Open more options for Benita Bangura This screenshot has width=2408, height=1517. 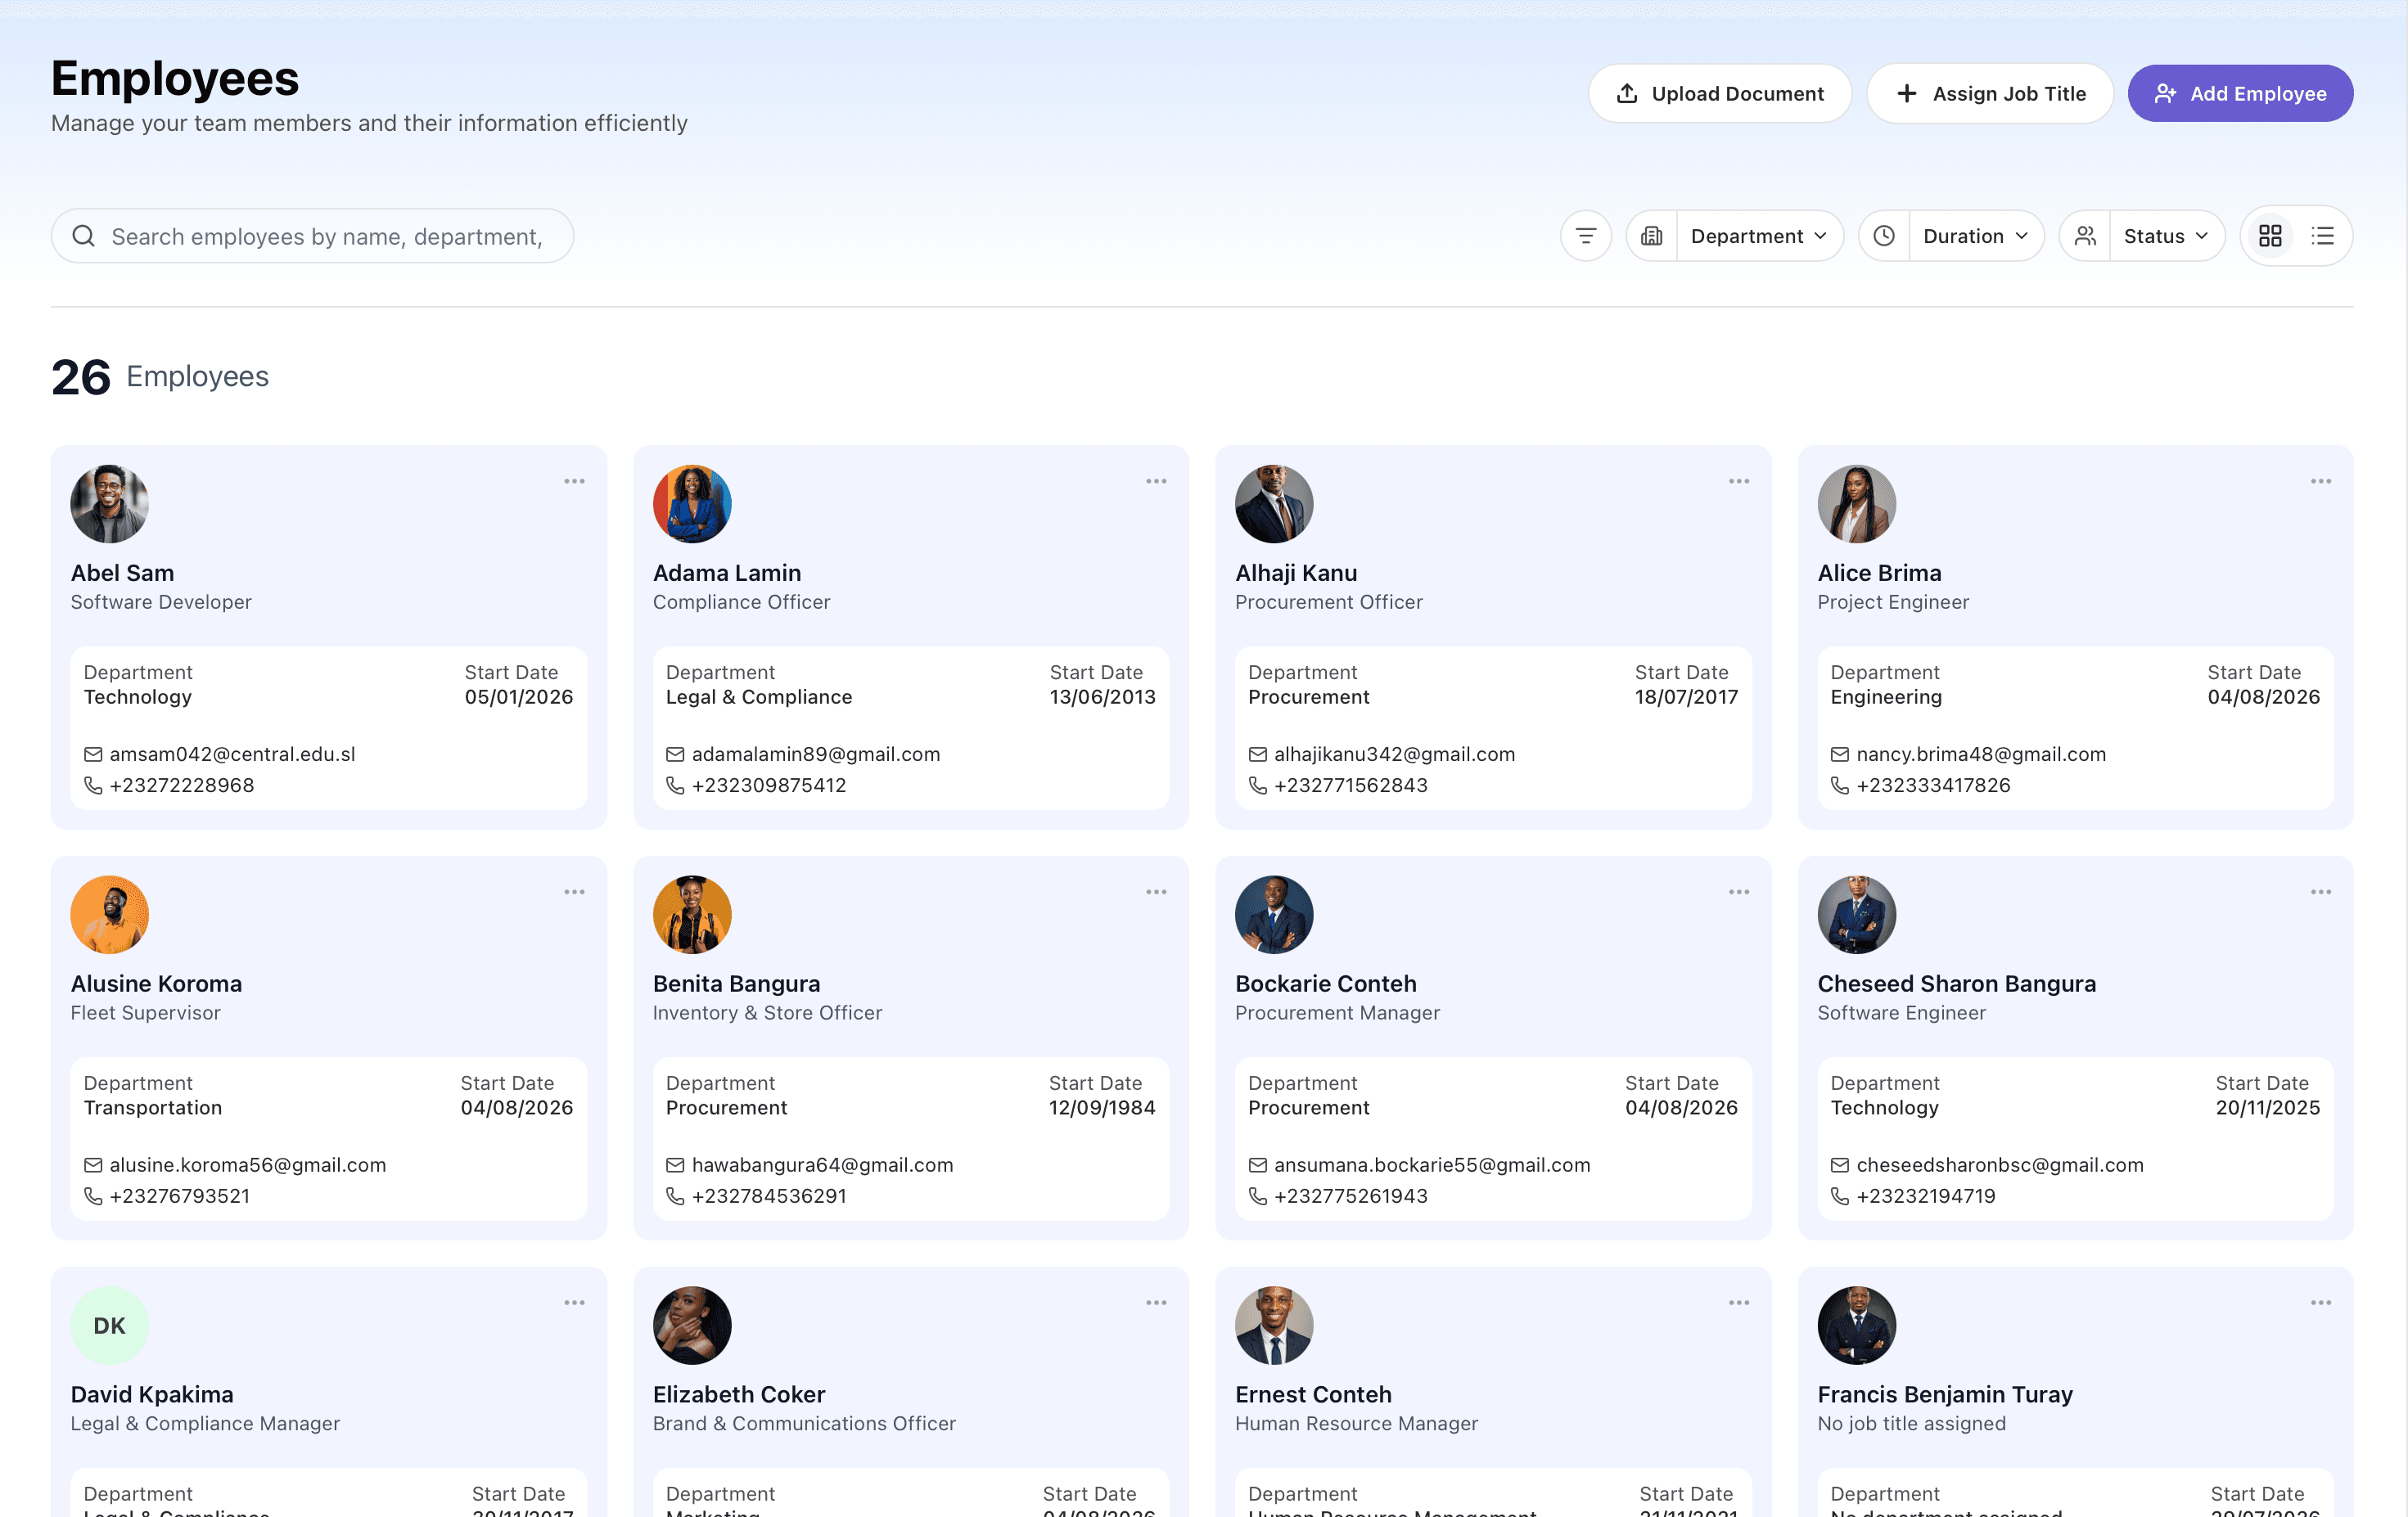1156,892
